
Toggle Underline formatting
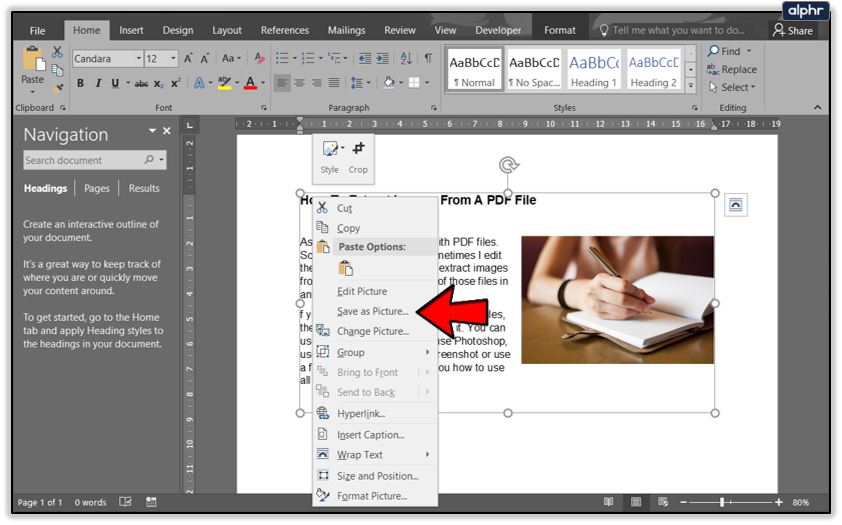click(115, 84)
